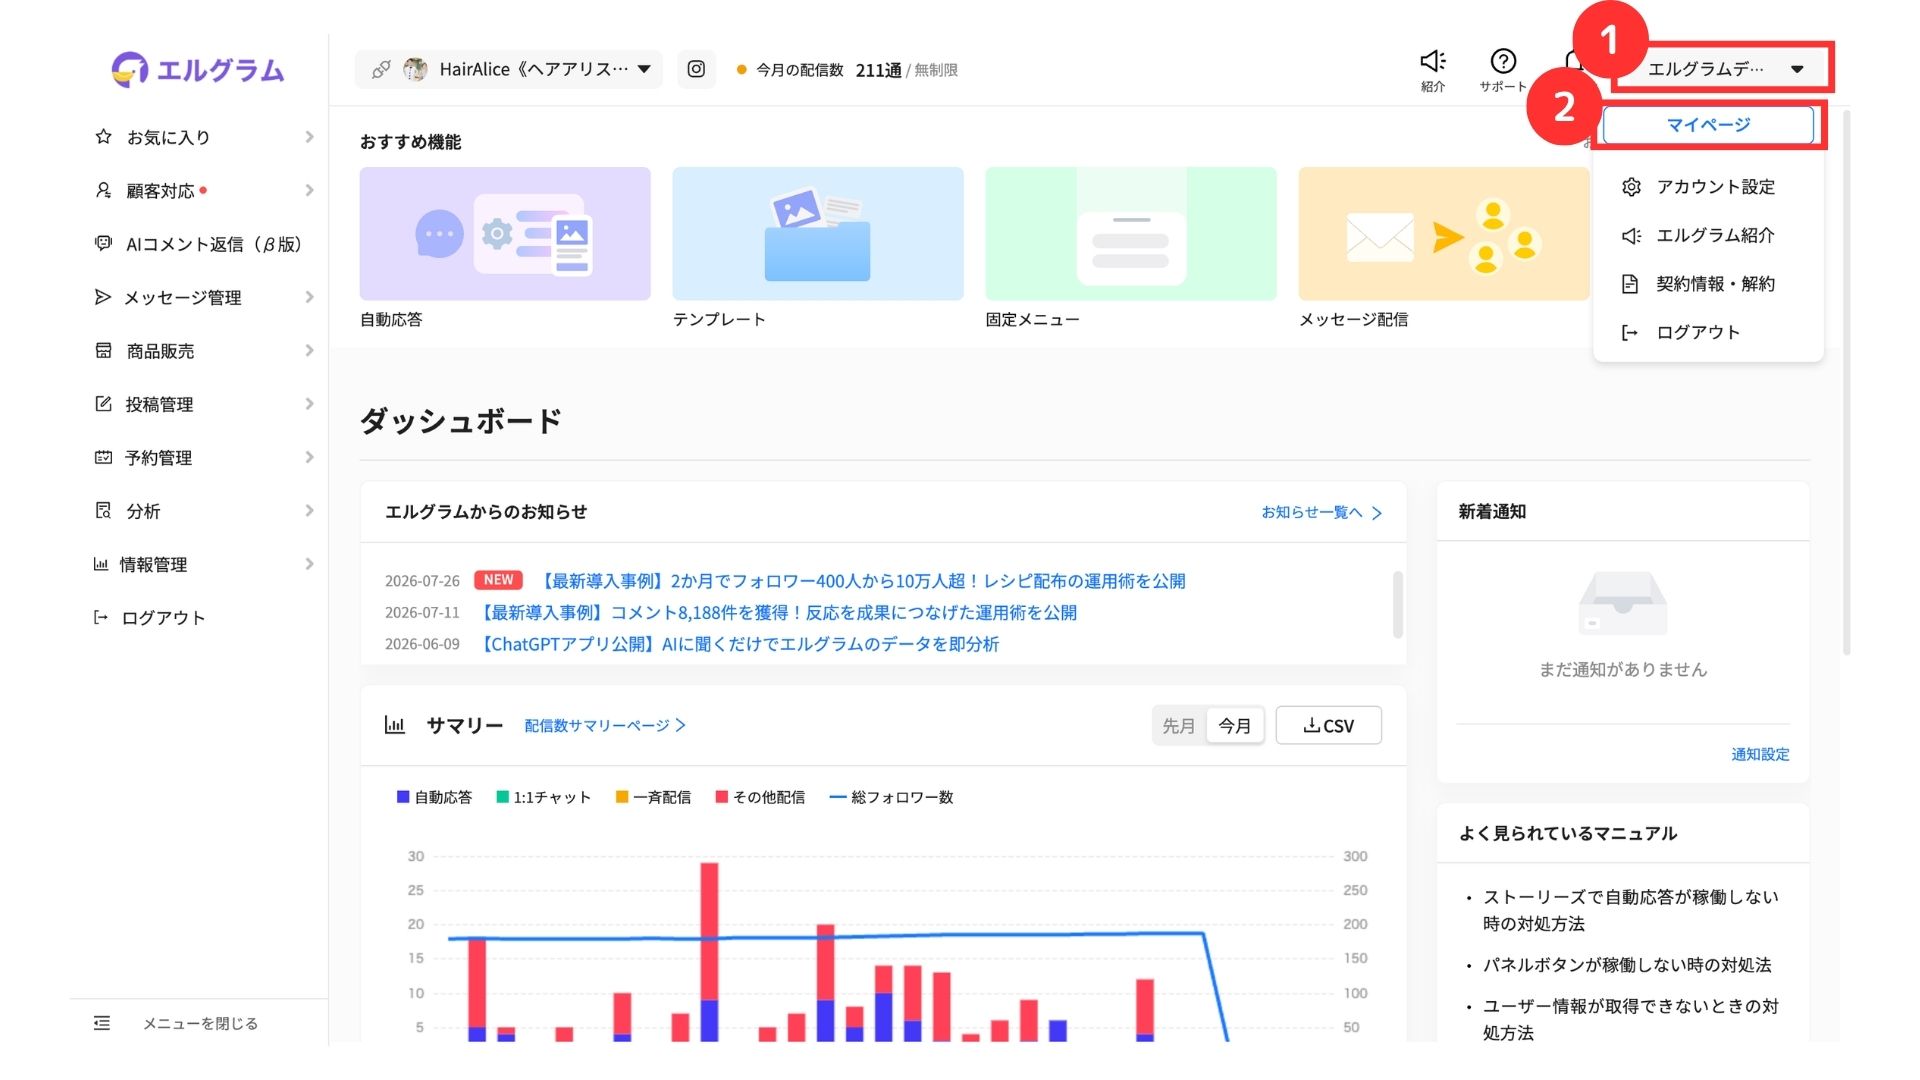Click the メッセージ管理 send icon
This screenshot has height=1080, width=1920.
[102, 297]
